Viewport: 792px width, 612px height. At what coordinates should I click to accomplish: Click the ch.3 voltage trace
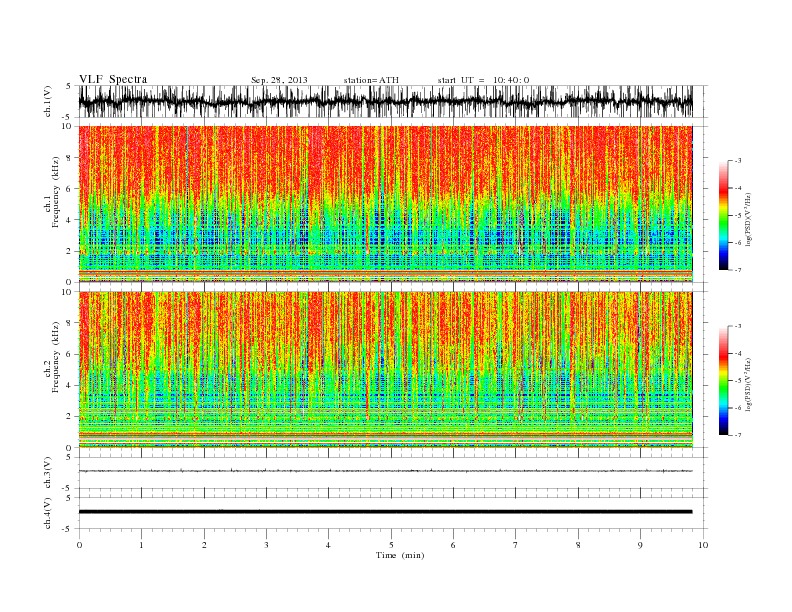pos(385,471)
